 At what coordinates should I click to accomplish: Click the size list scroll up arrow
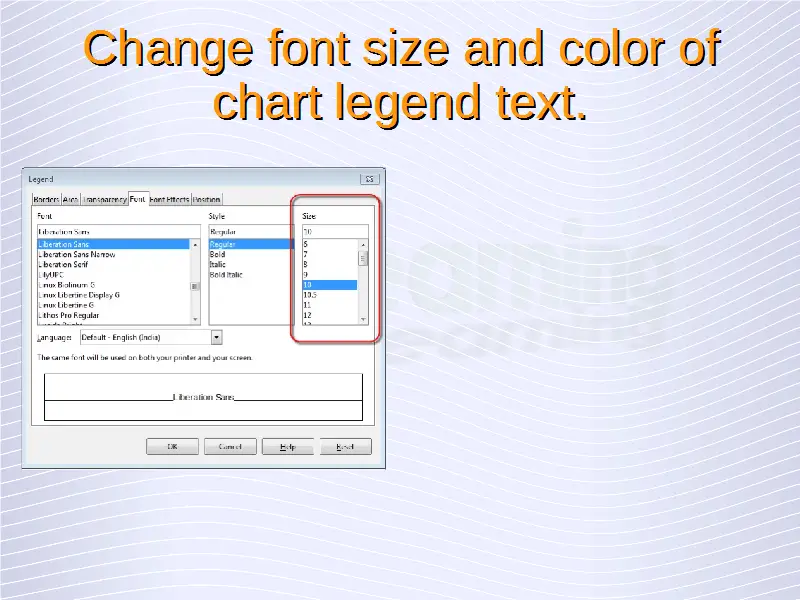[x=364, y=244]
